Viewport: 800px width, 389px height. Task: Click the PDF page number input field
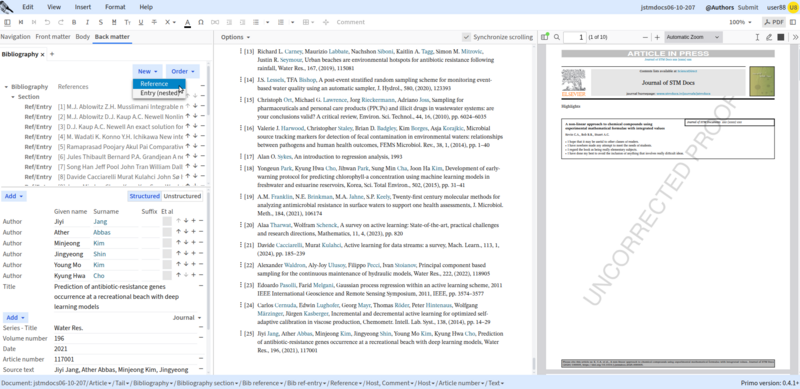pos(574,37)
